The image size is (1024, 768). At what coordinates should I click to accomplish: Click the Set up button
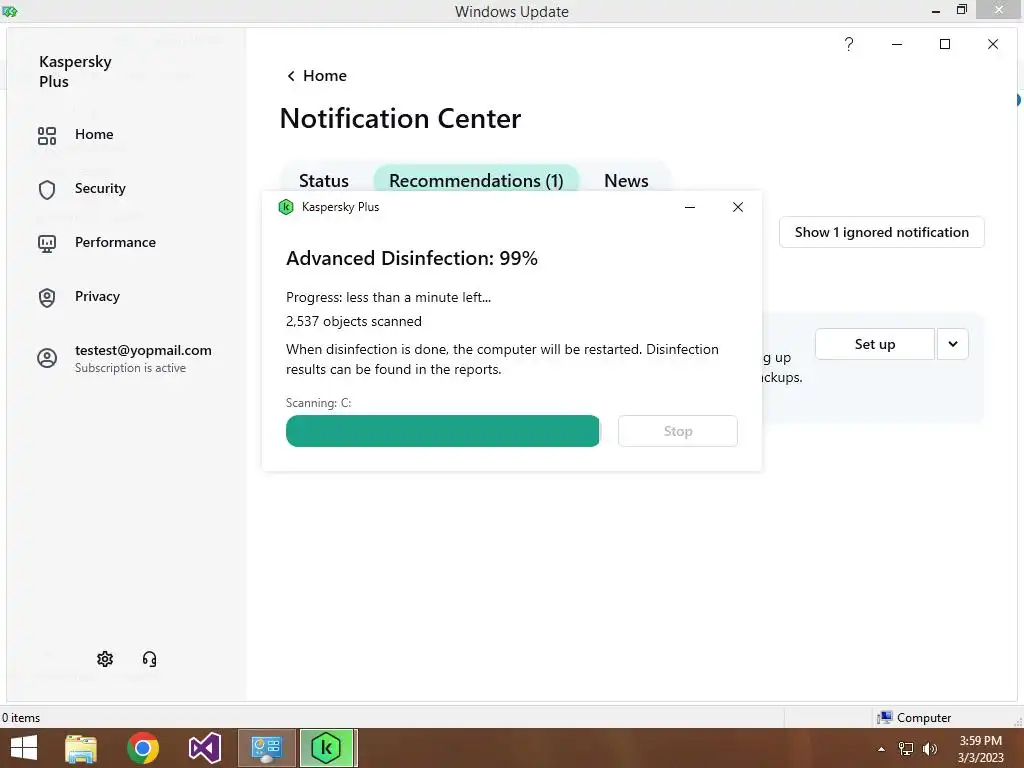click(x=874, y=344)
